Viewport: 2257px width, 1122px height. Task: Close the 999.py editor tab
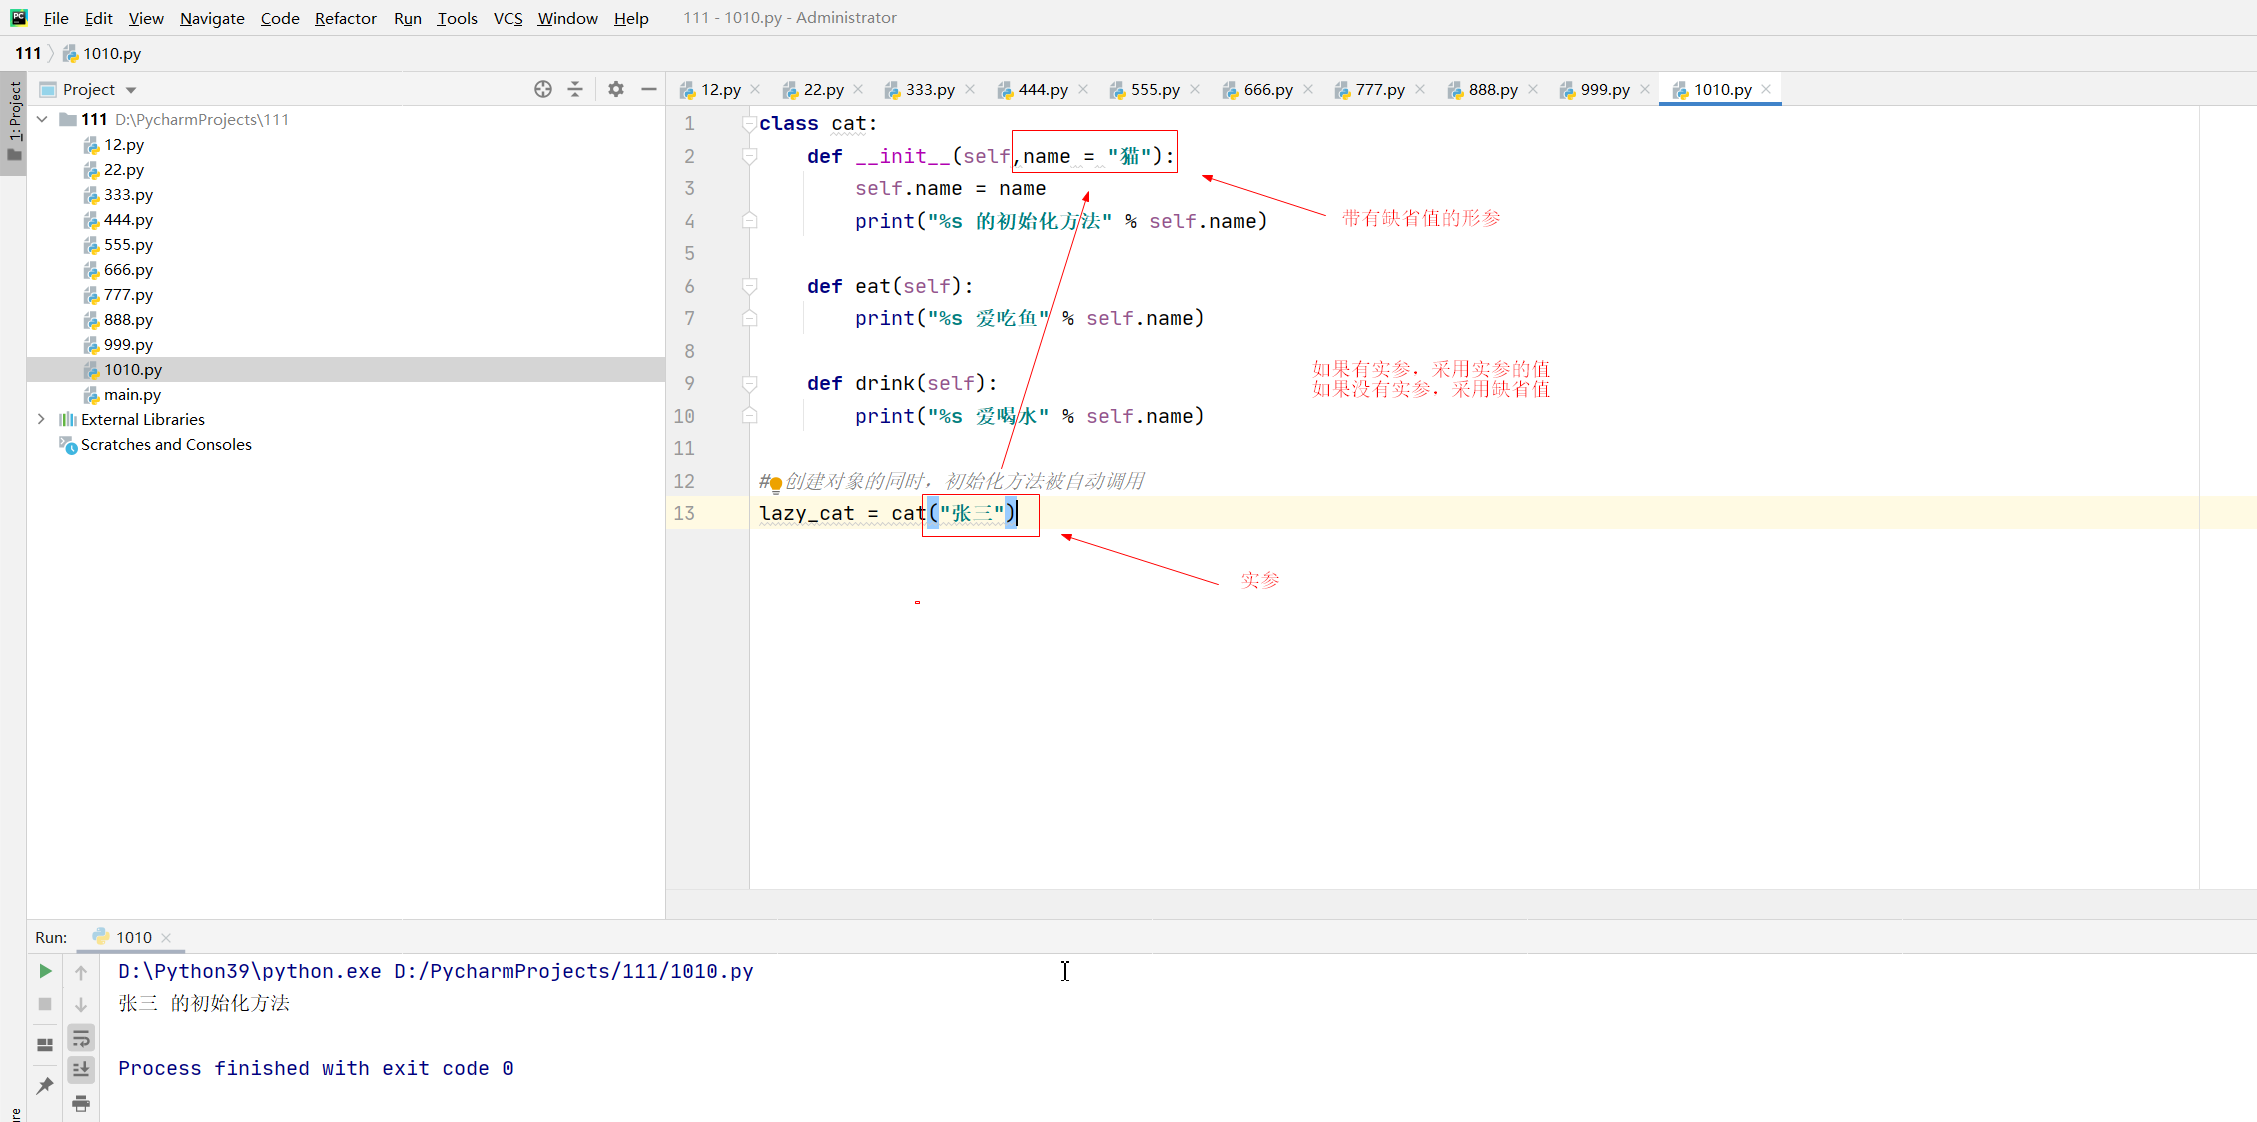(x=1645, y=89)
